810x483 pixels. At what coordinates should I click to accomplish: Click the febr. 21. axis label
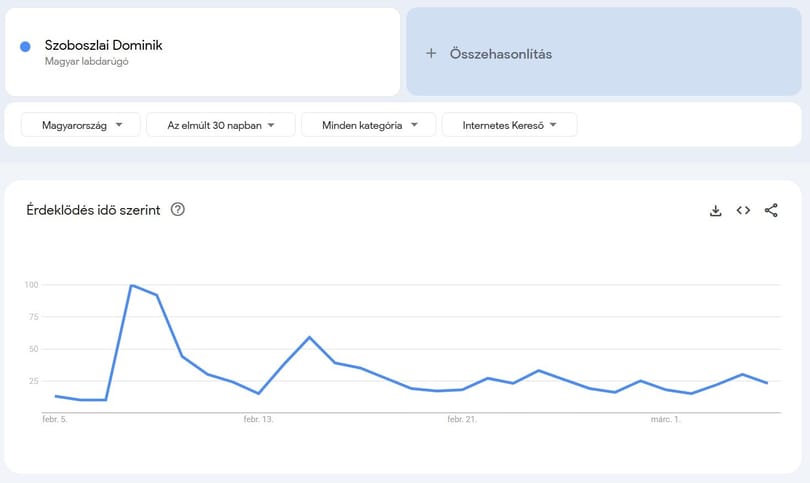(x=462, y=419)
